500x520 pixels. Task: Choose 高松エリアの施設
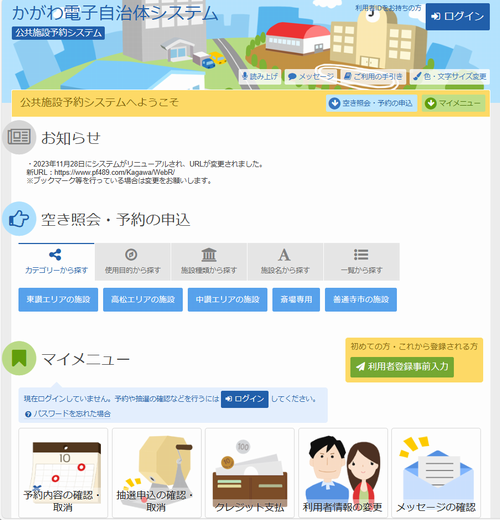143,300
